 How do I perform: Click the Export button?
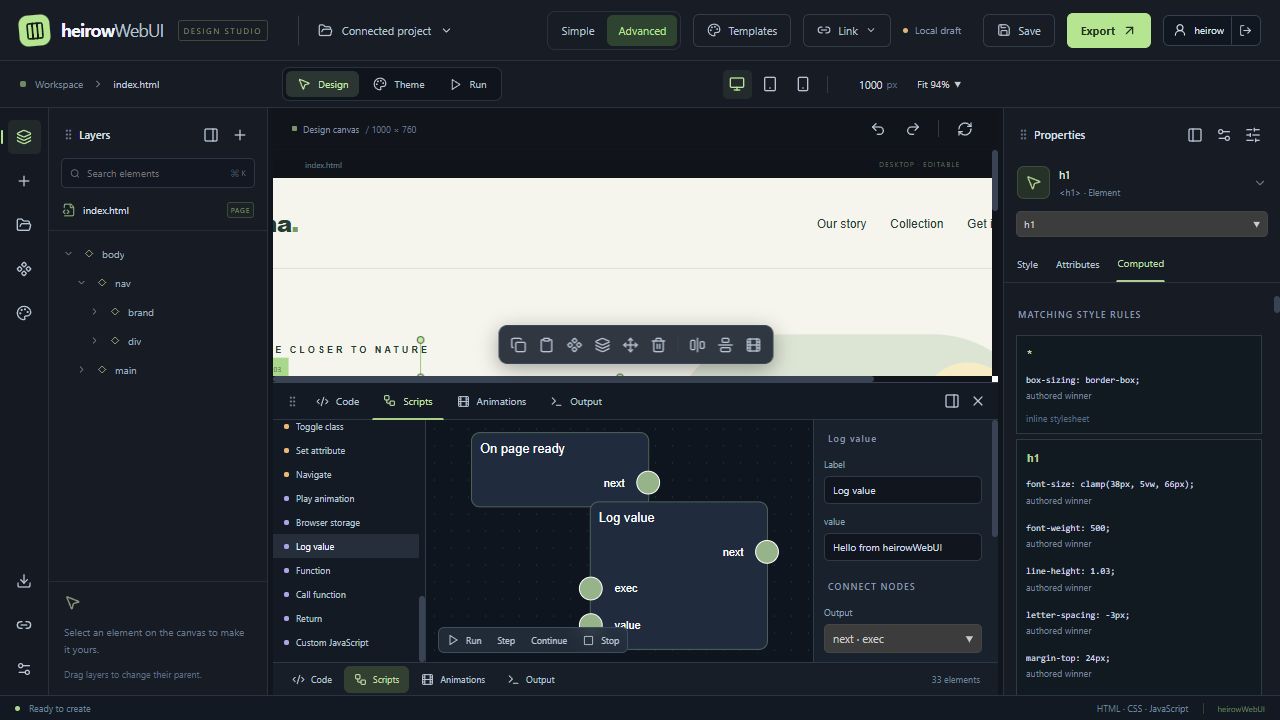point(1108,31)
